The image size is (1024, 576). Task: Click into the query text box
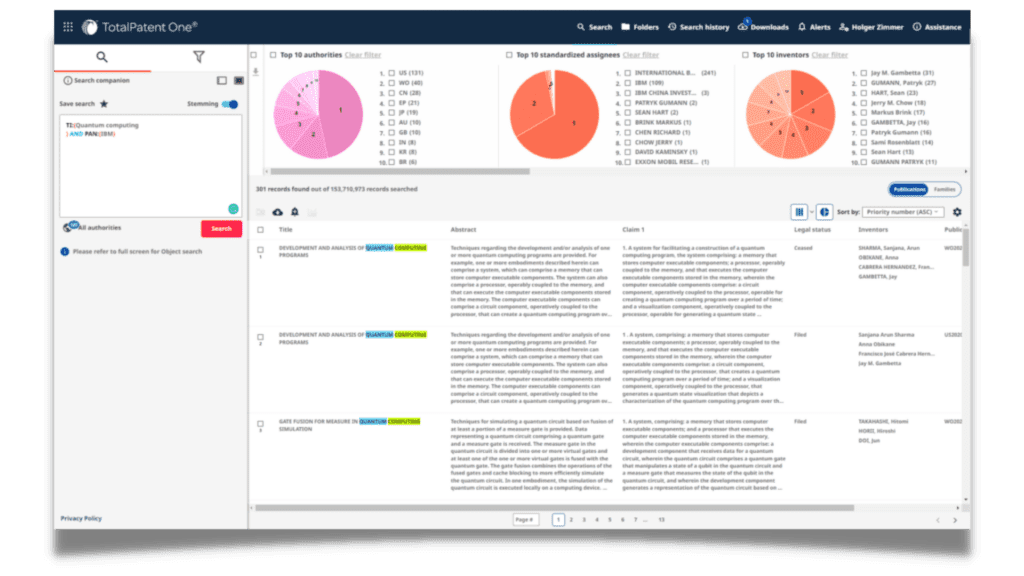(150, 166)
